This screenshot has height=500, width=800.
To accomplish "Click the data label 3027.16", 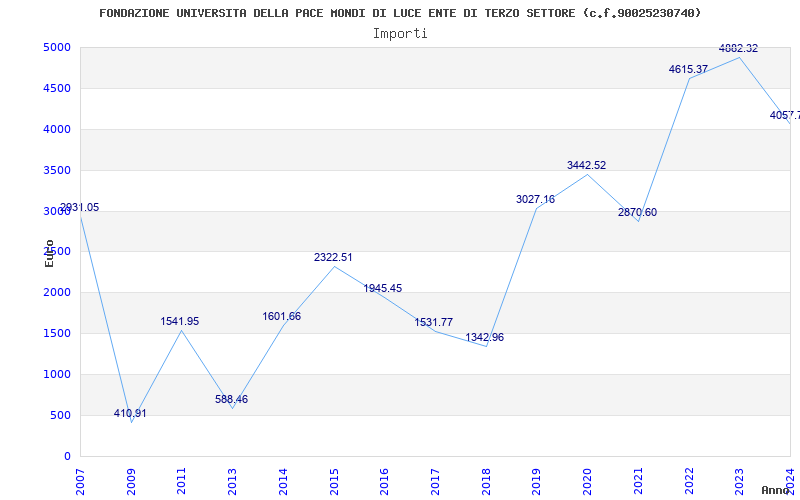I will 535,199.
